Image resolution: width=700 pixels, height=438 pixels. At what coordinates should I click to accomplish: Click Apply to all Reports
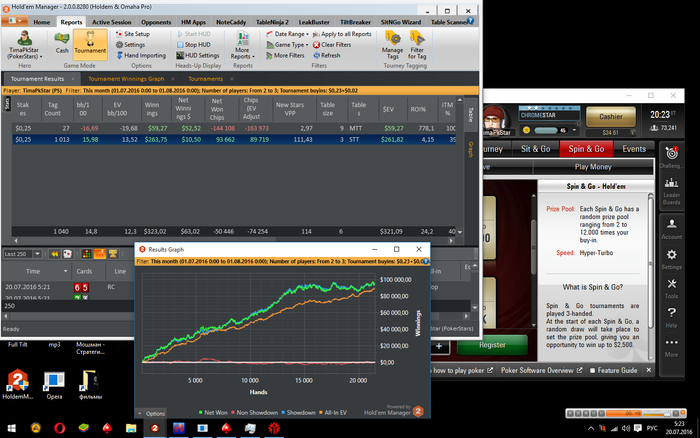(342, 34)
